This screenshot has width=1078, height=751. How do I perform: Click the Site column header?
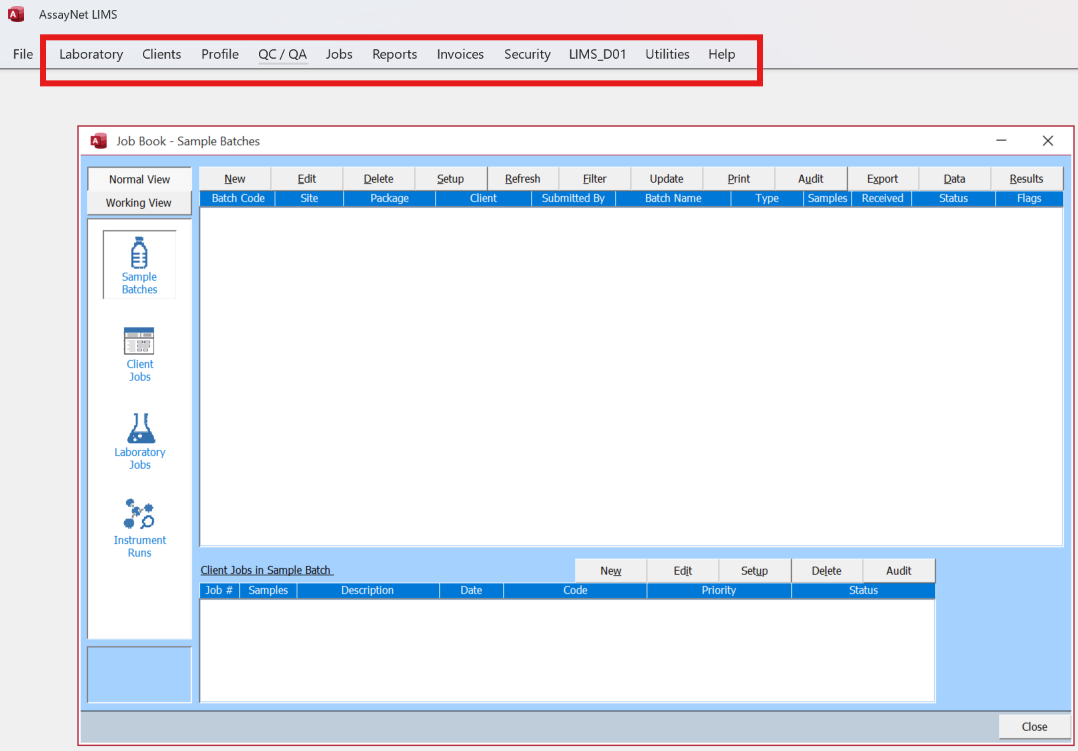pos(309,198)
